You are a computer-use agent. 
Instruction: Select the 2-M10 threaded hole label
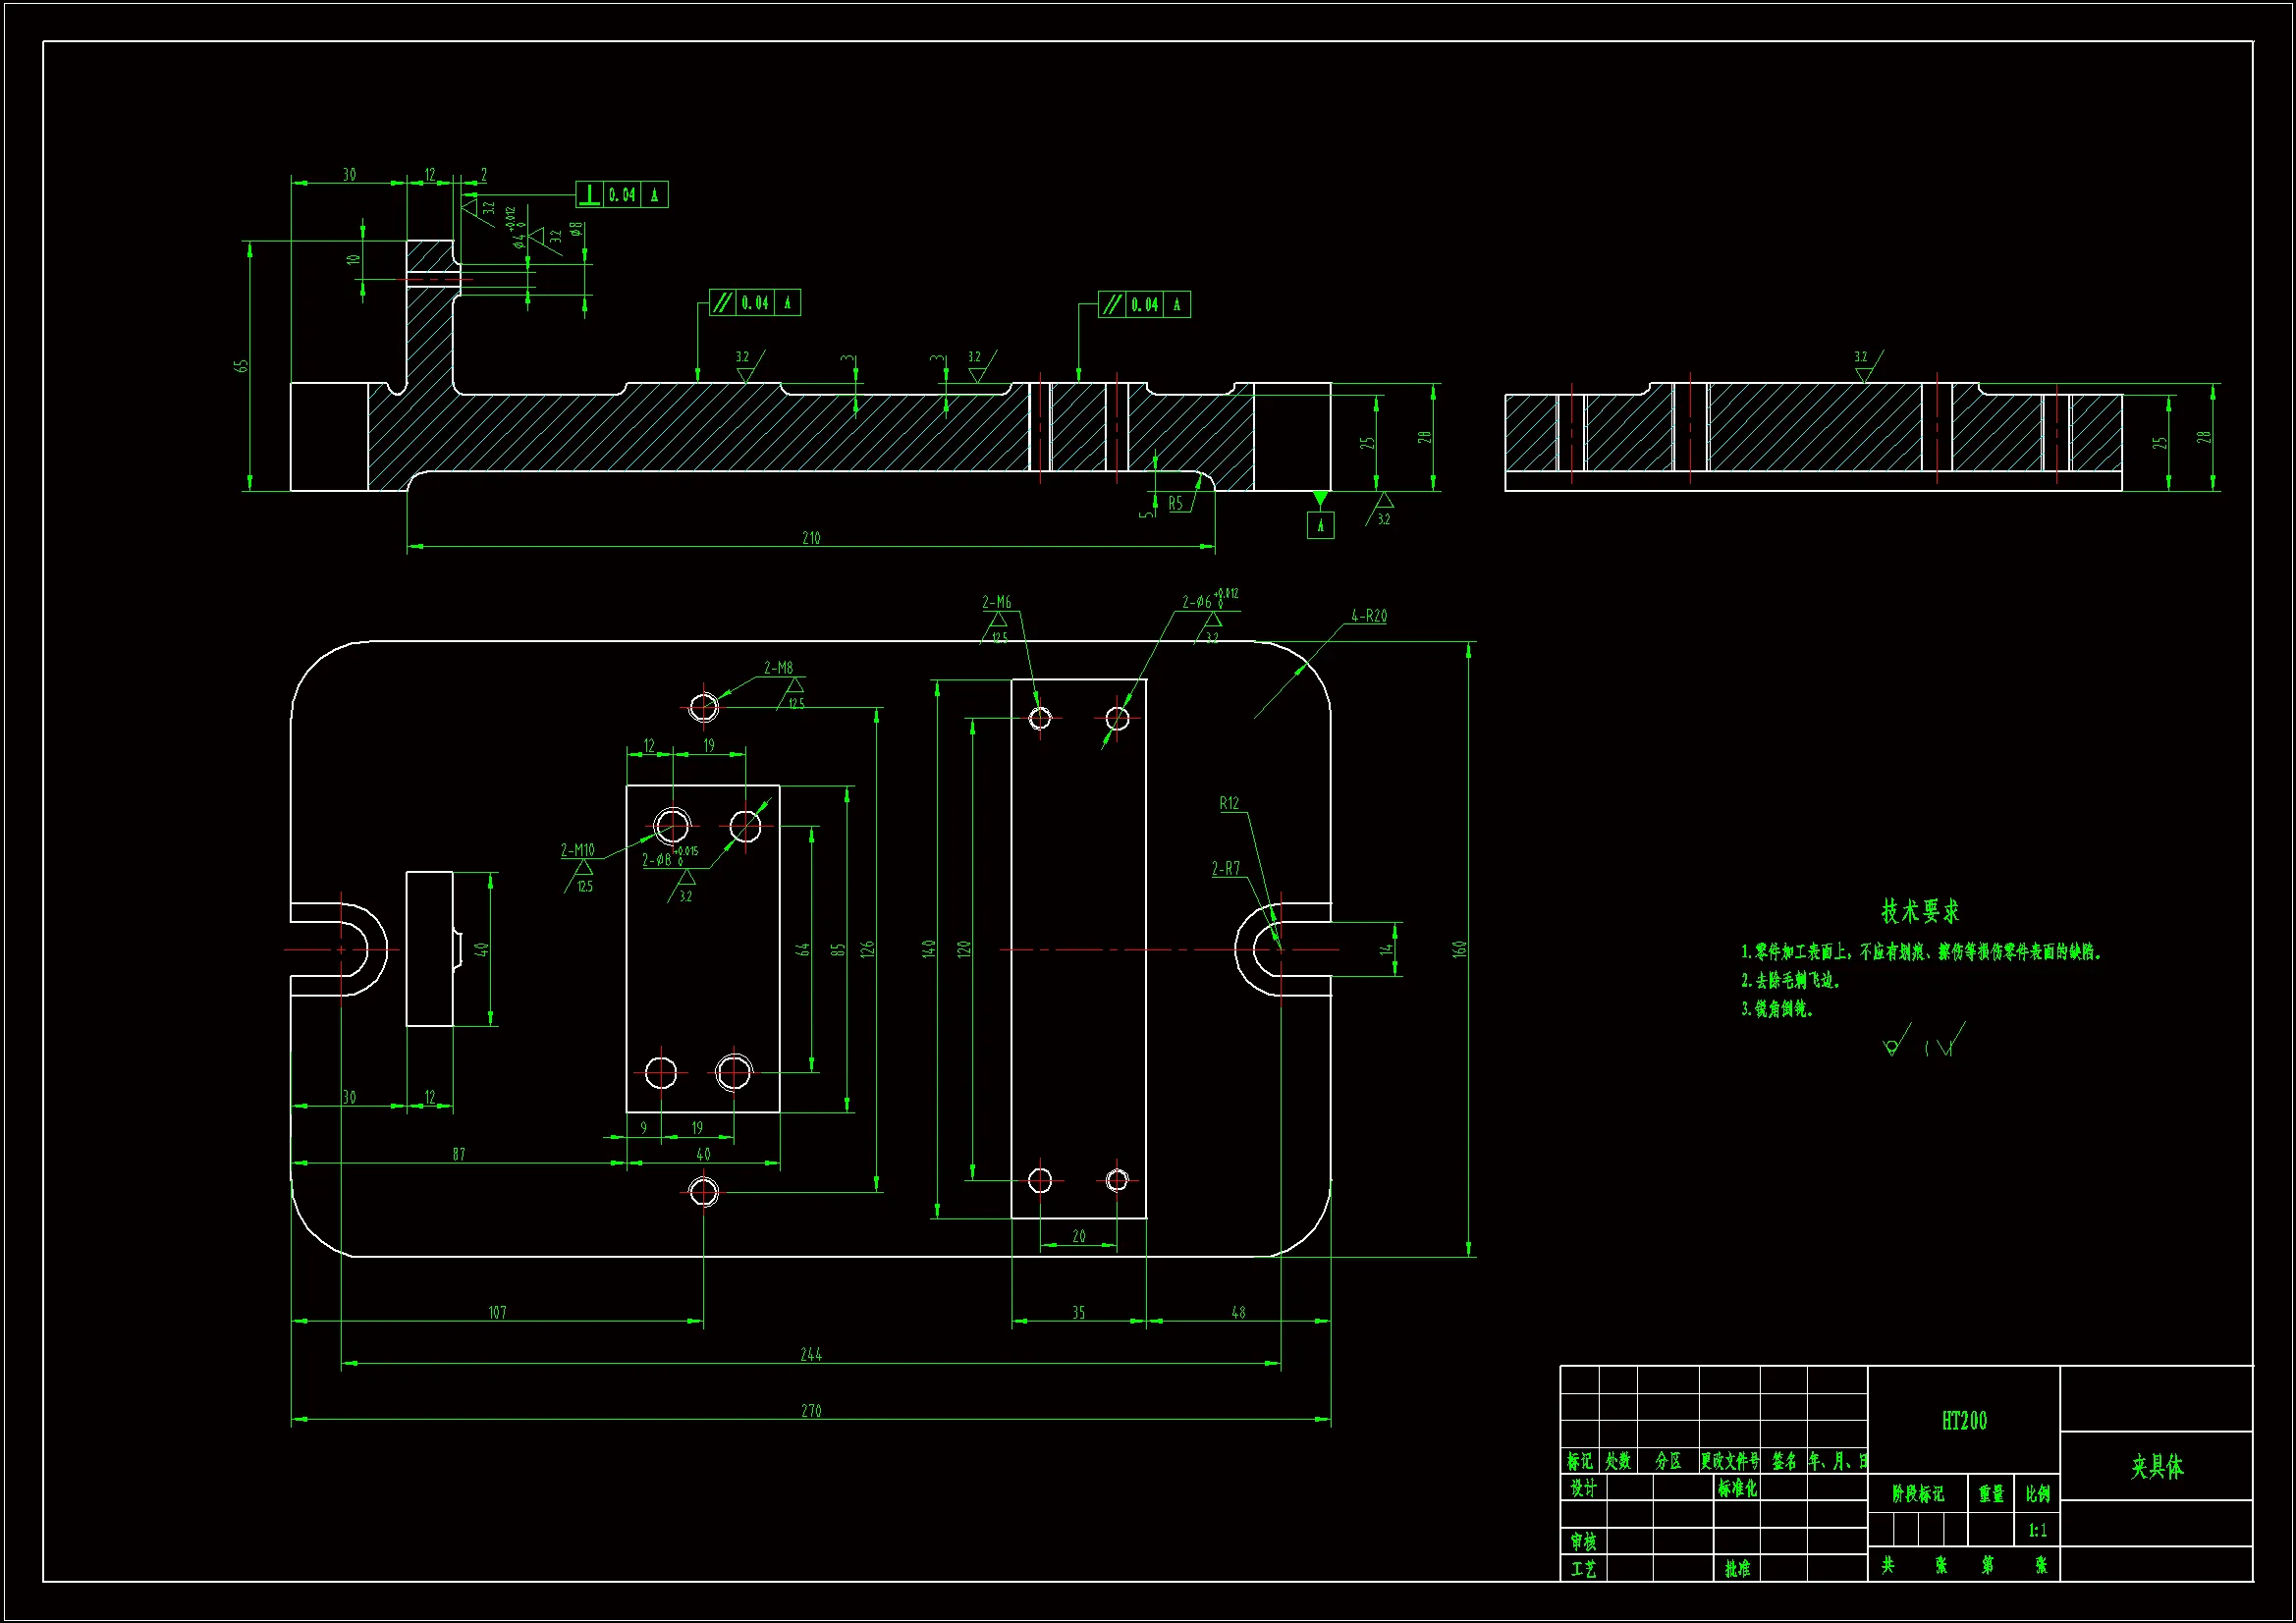point(577,851)
